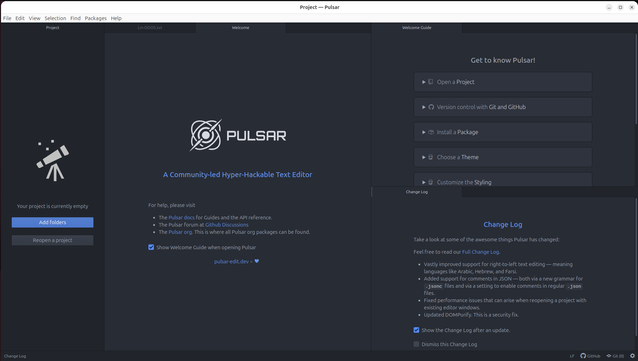Check Dismiss this Change Log
Image resolution: width=638 pixels, height=361 pixels.
(416, 344)
